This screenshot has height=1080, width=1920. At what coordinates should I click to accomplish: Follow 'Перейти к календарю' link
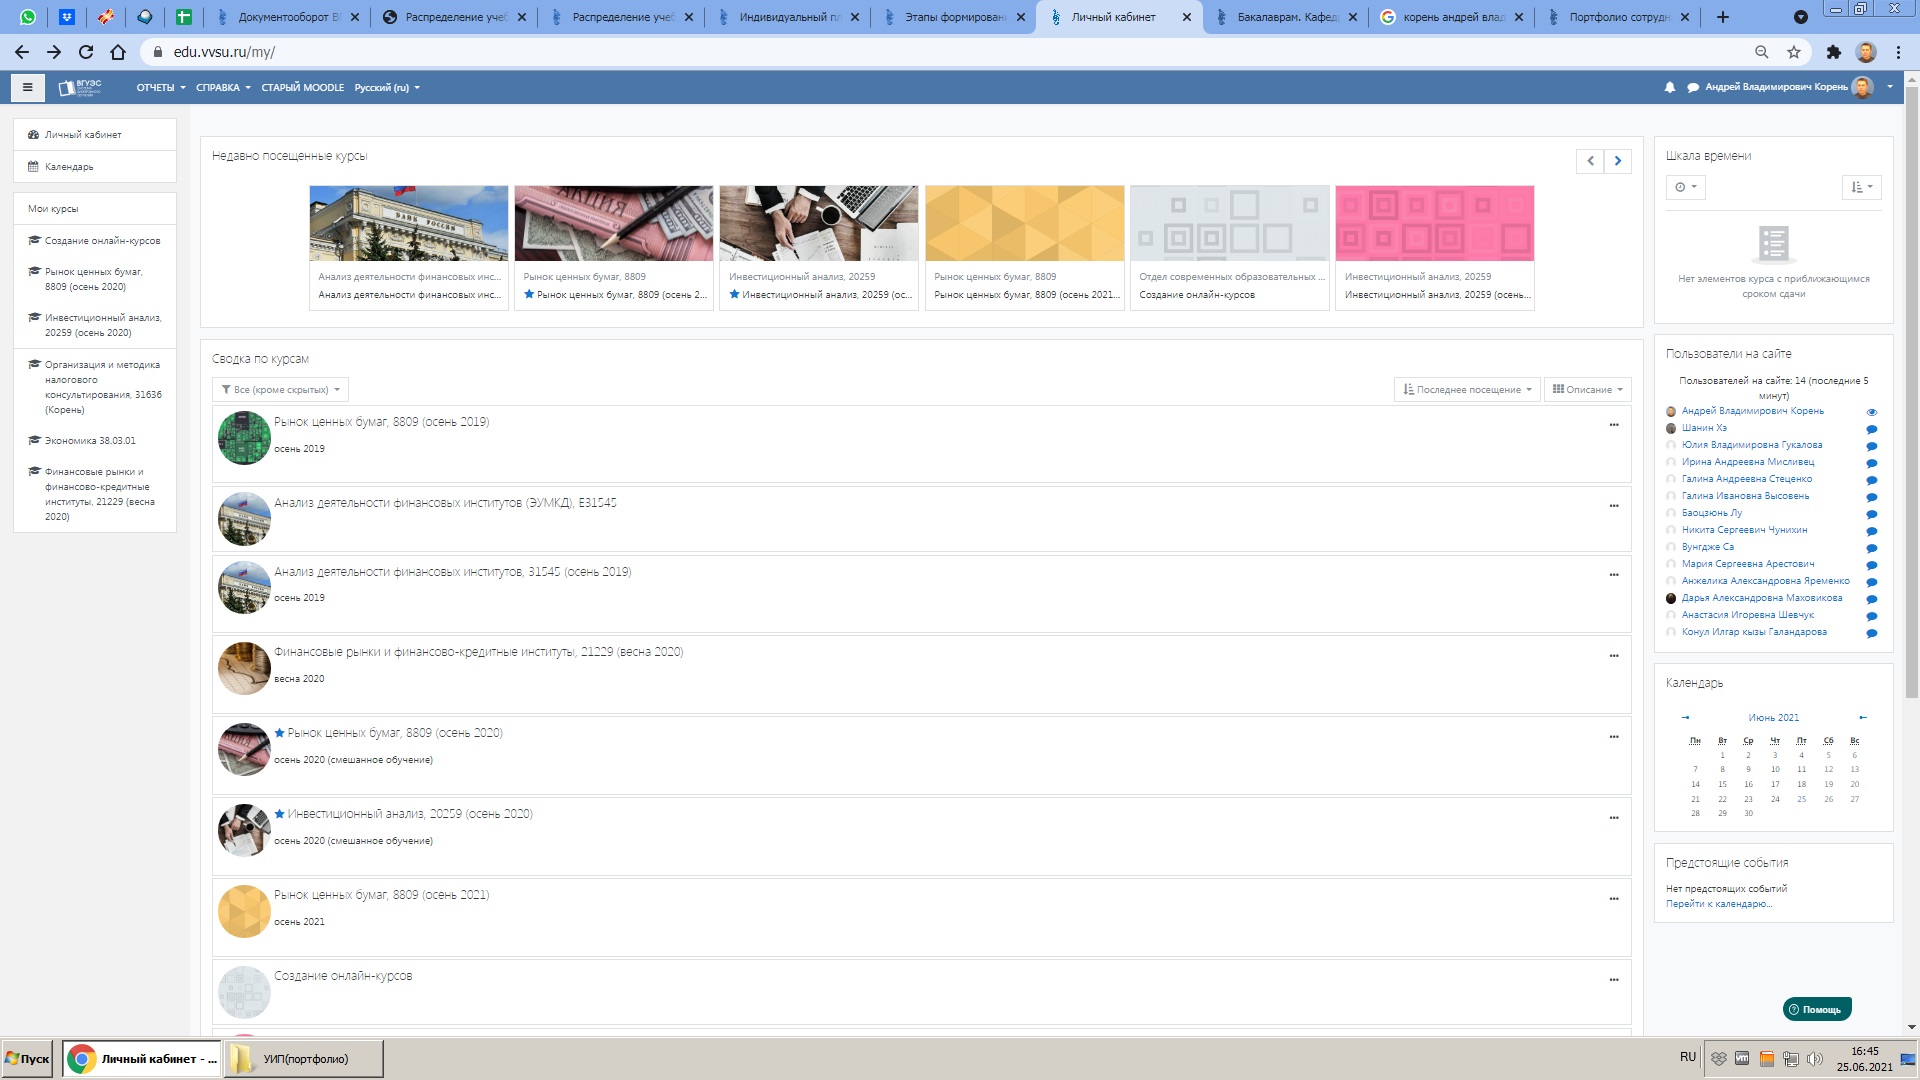[1718, 904]
